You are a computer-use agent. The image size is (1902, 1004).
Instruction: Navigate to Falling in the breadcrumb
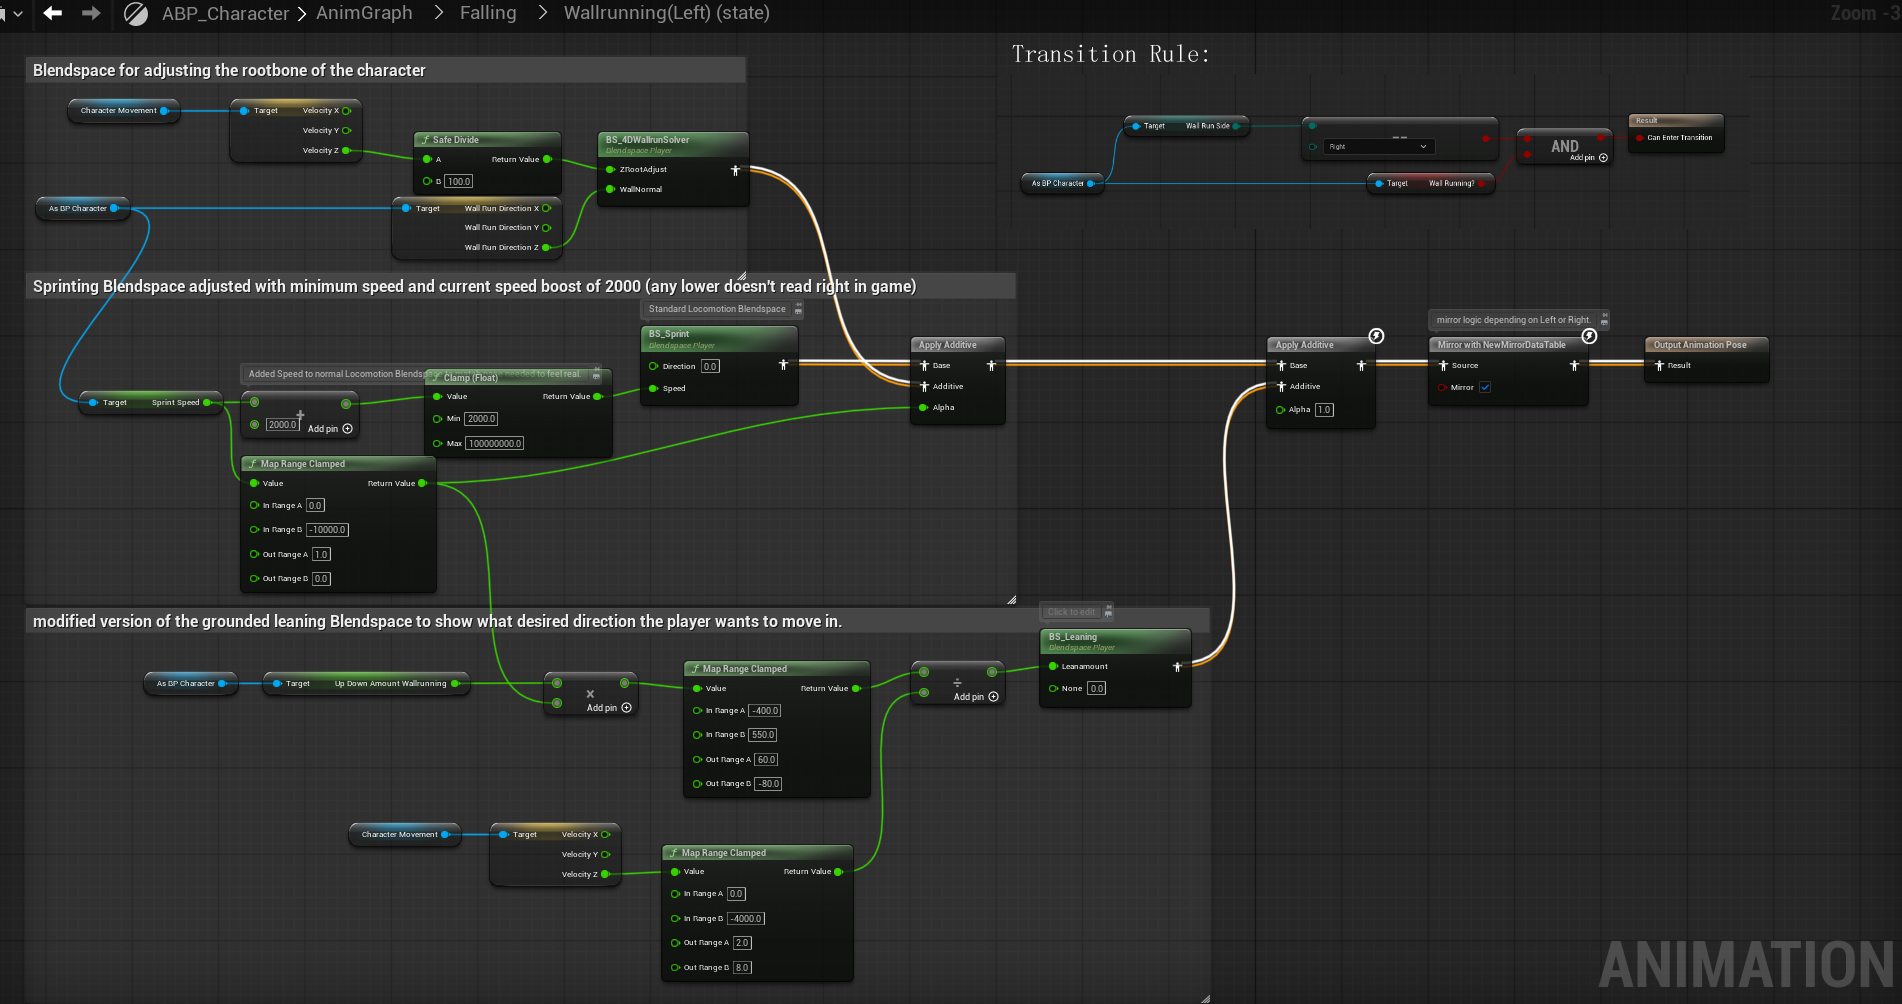point(488,13)
